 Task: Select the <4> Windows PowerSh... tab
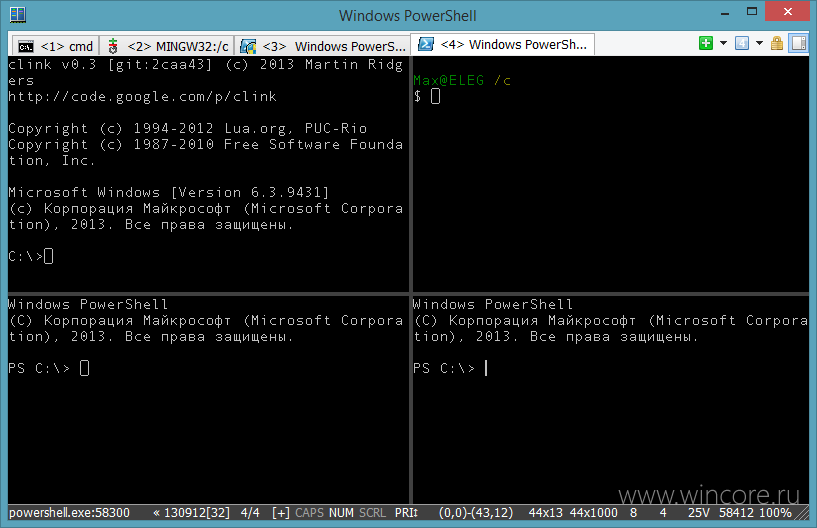coord(503,45)
